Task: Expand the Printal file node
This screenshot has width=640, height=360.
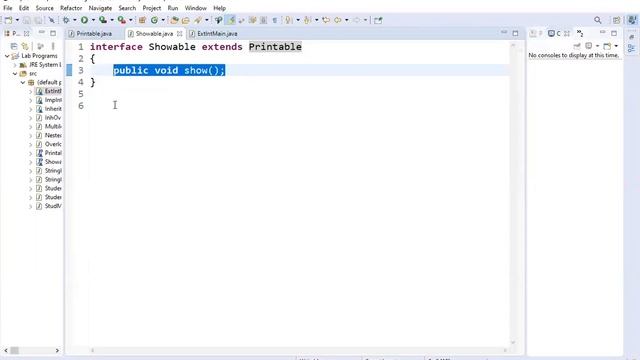Action: click(31, 153)
